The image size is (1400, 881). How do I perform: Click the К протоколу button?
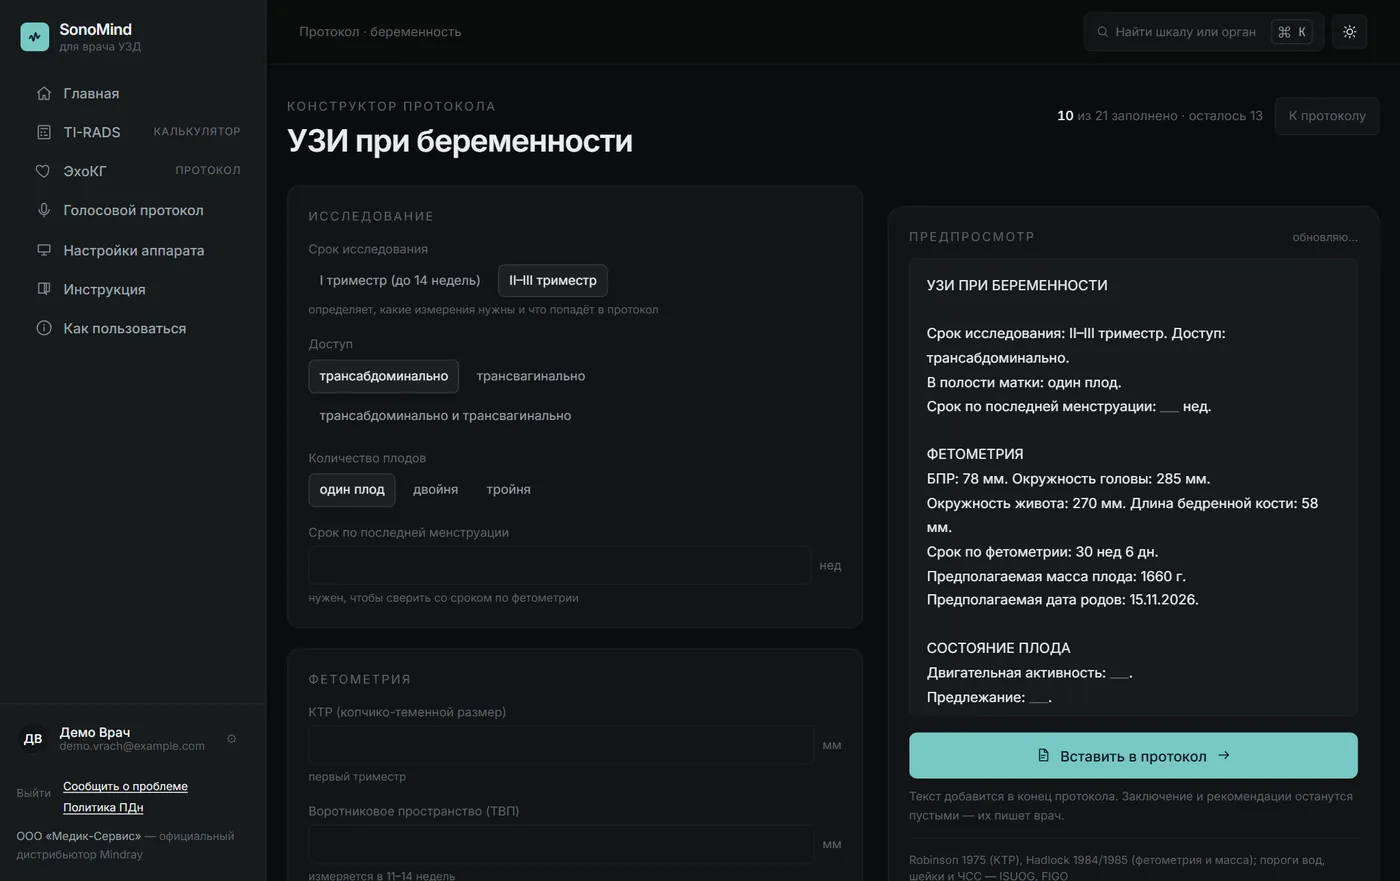pos(1327,115)
